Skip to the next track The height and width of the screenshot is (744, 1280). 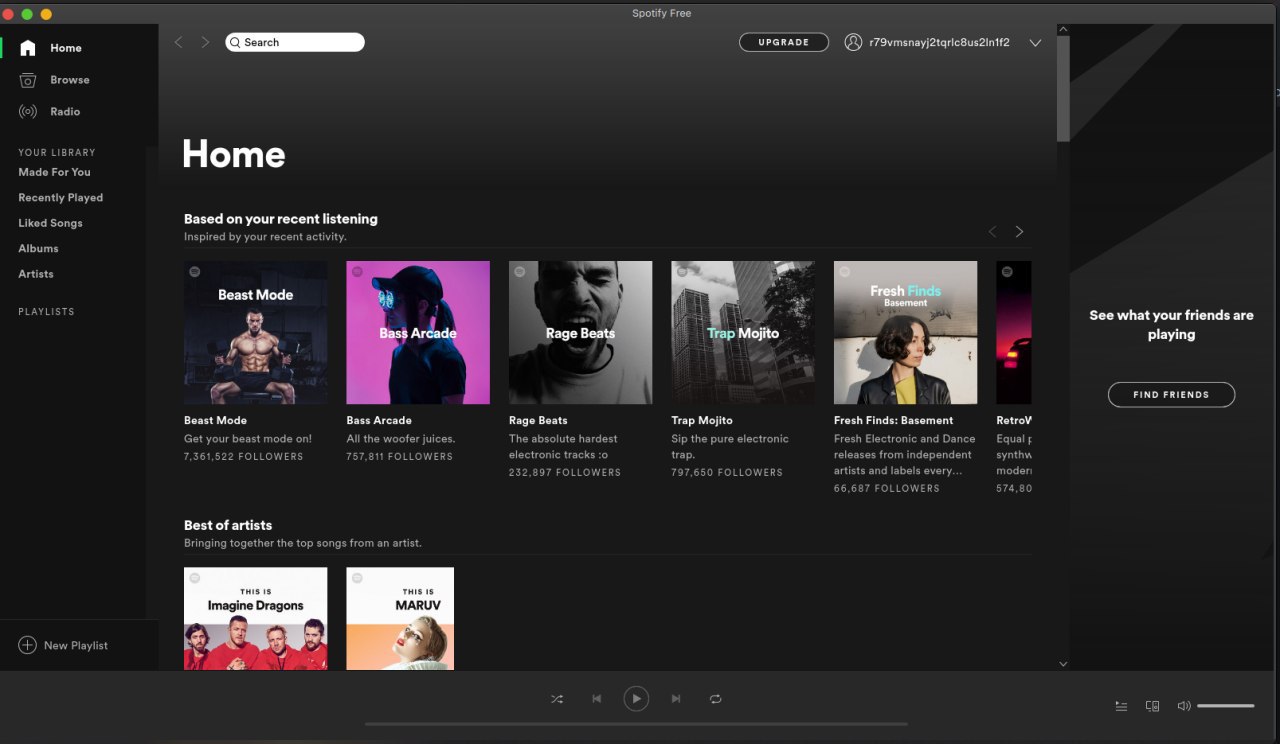click(x=676, y=699)
